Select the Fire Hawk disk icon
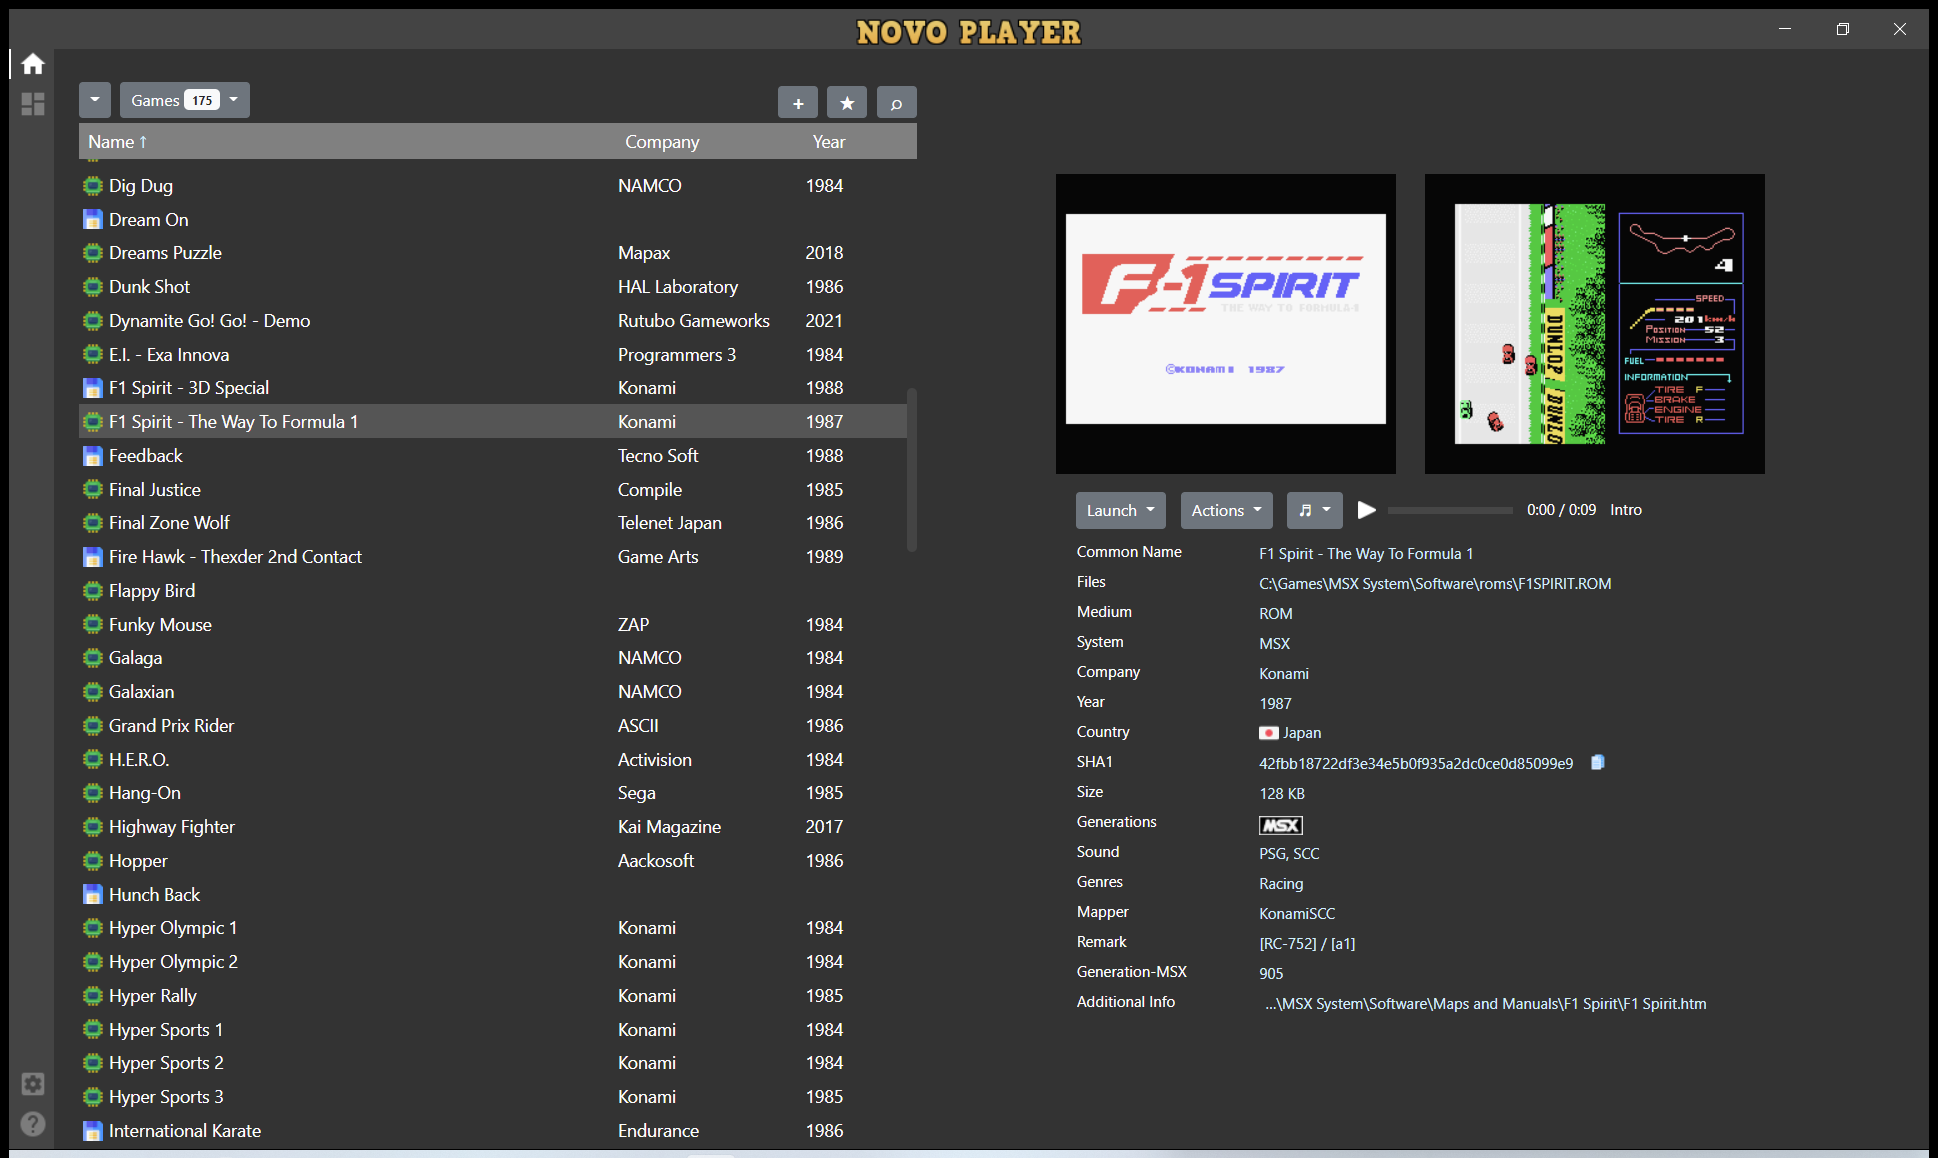Screen dimensions: 1938x1158 pyautogui.click(x=93, y=557)
